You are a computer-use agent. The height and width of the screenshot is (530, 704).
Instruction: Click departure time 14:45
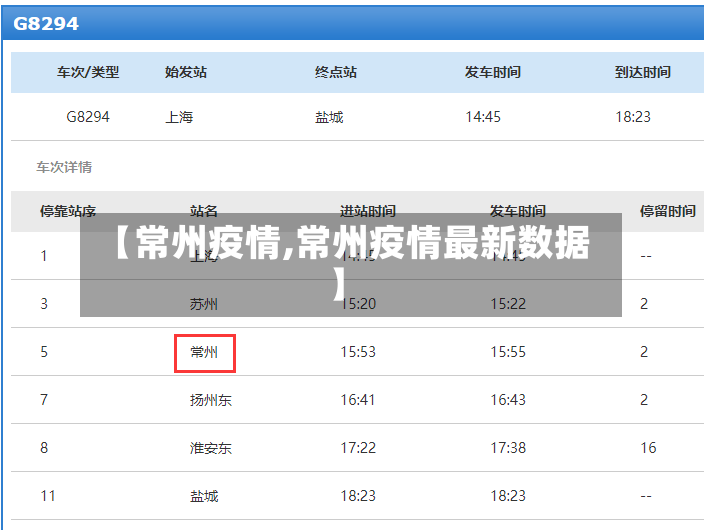pyautogui.click(x=483, y=117)
